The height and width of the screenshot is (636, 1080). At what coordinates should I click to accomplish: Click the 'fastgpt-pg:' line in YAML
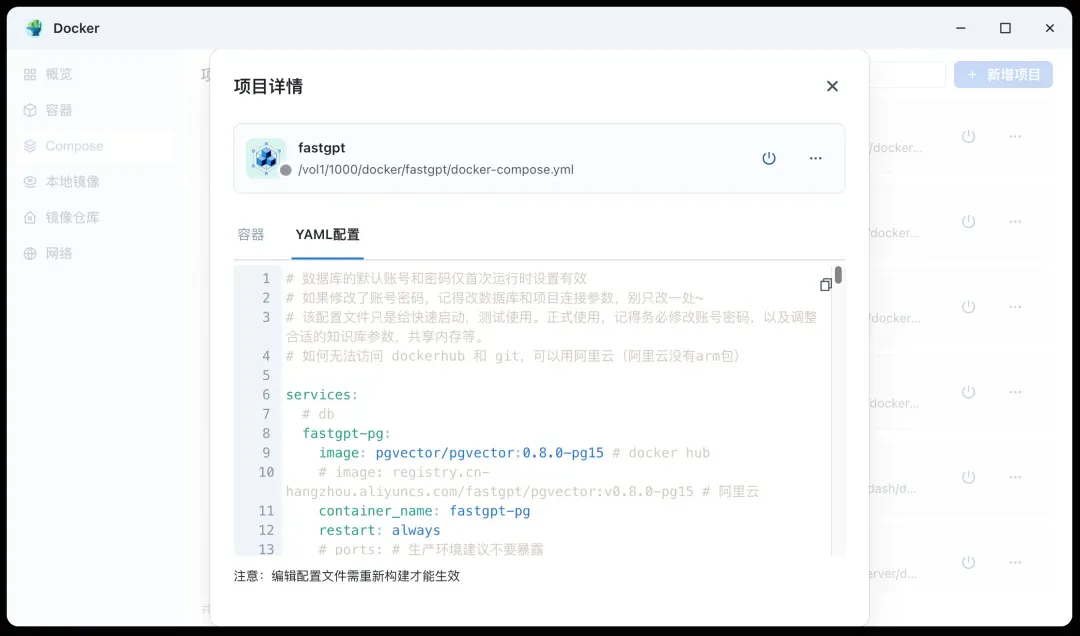point(346,433)
